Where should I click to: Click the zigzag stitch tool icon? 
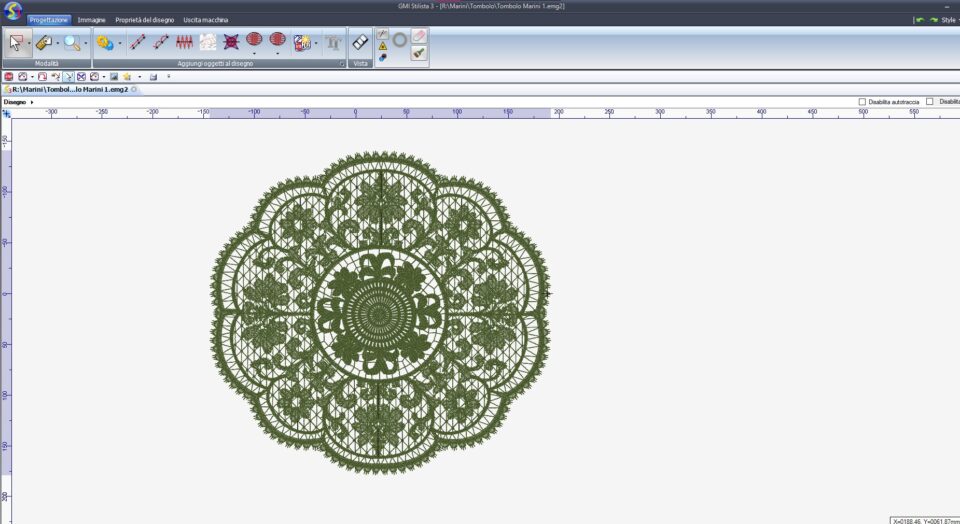(185, 43)
